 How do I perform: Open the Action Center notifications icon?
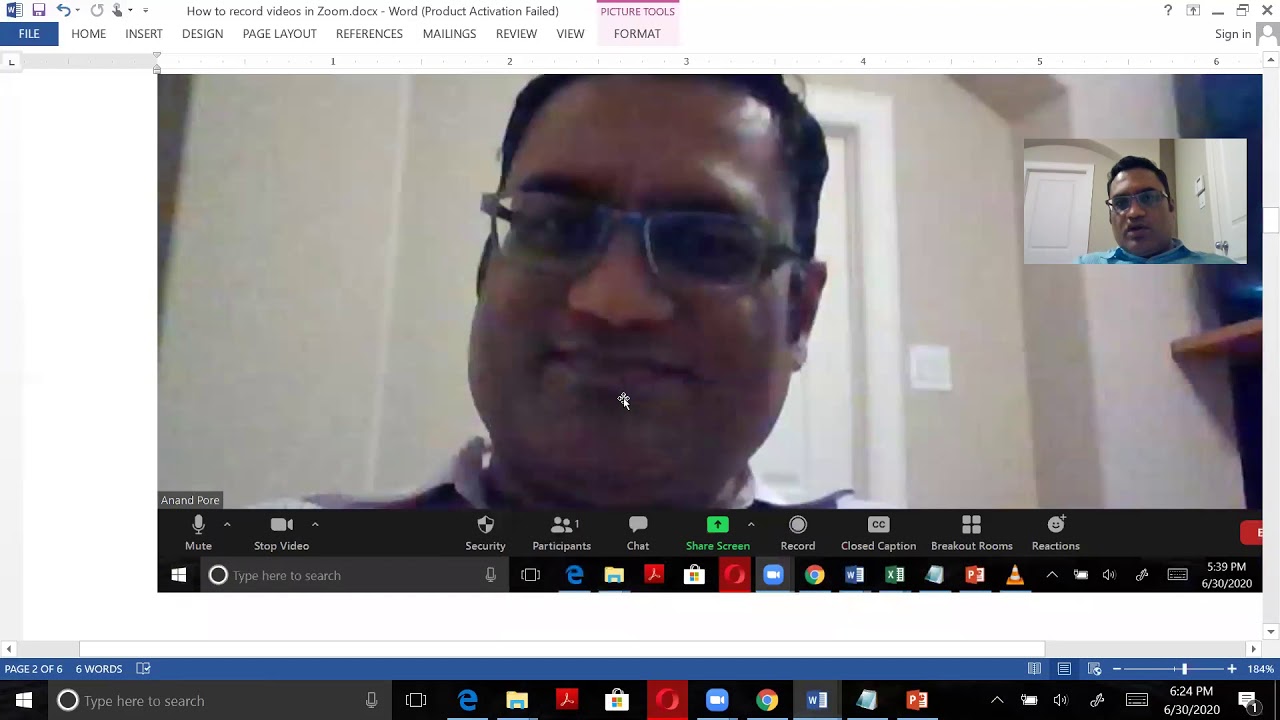(x=1247, y=700)
